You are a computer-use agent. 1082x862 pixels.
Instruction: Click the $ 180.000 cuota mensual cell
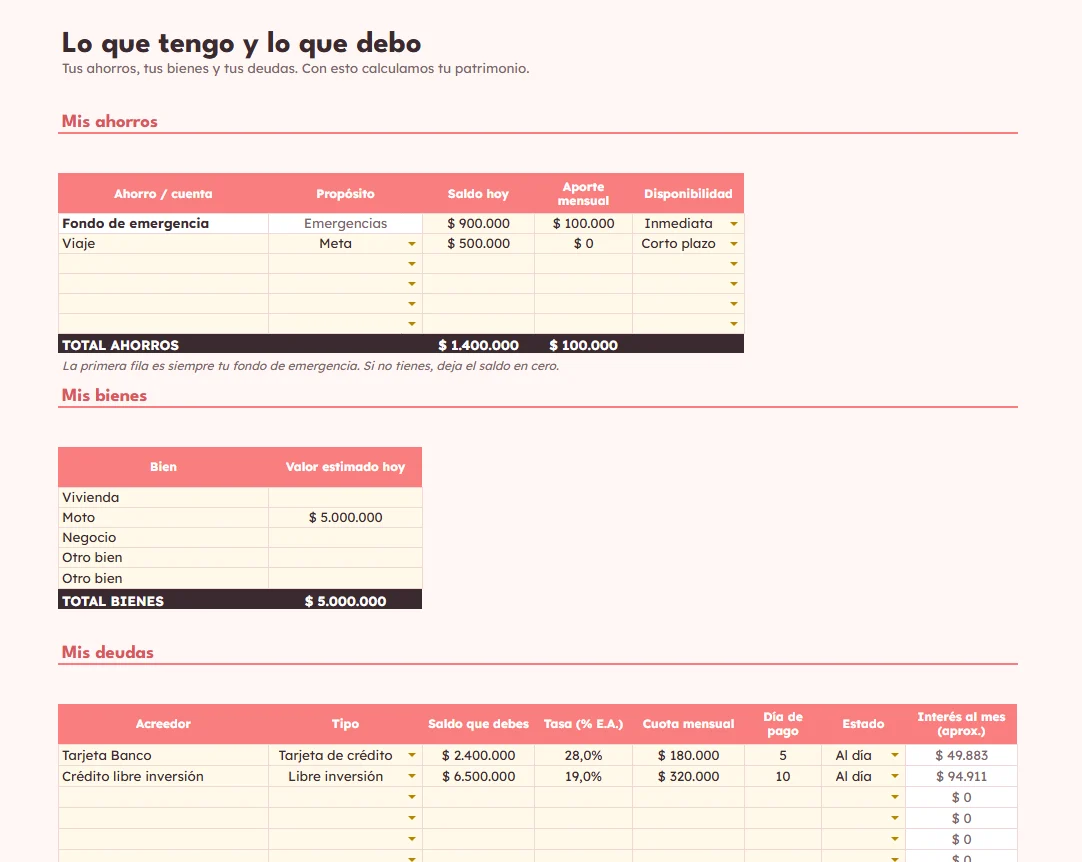coord(688,755)
